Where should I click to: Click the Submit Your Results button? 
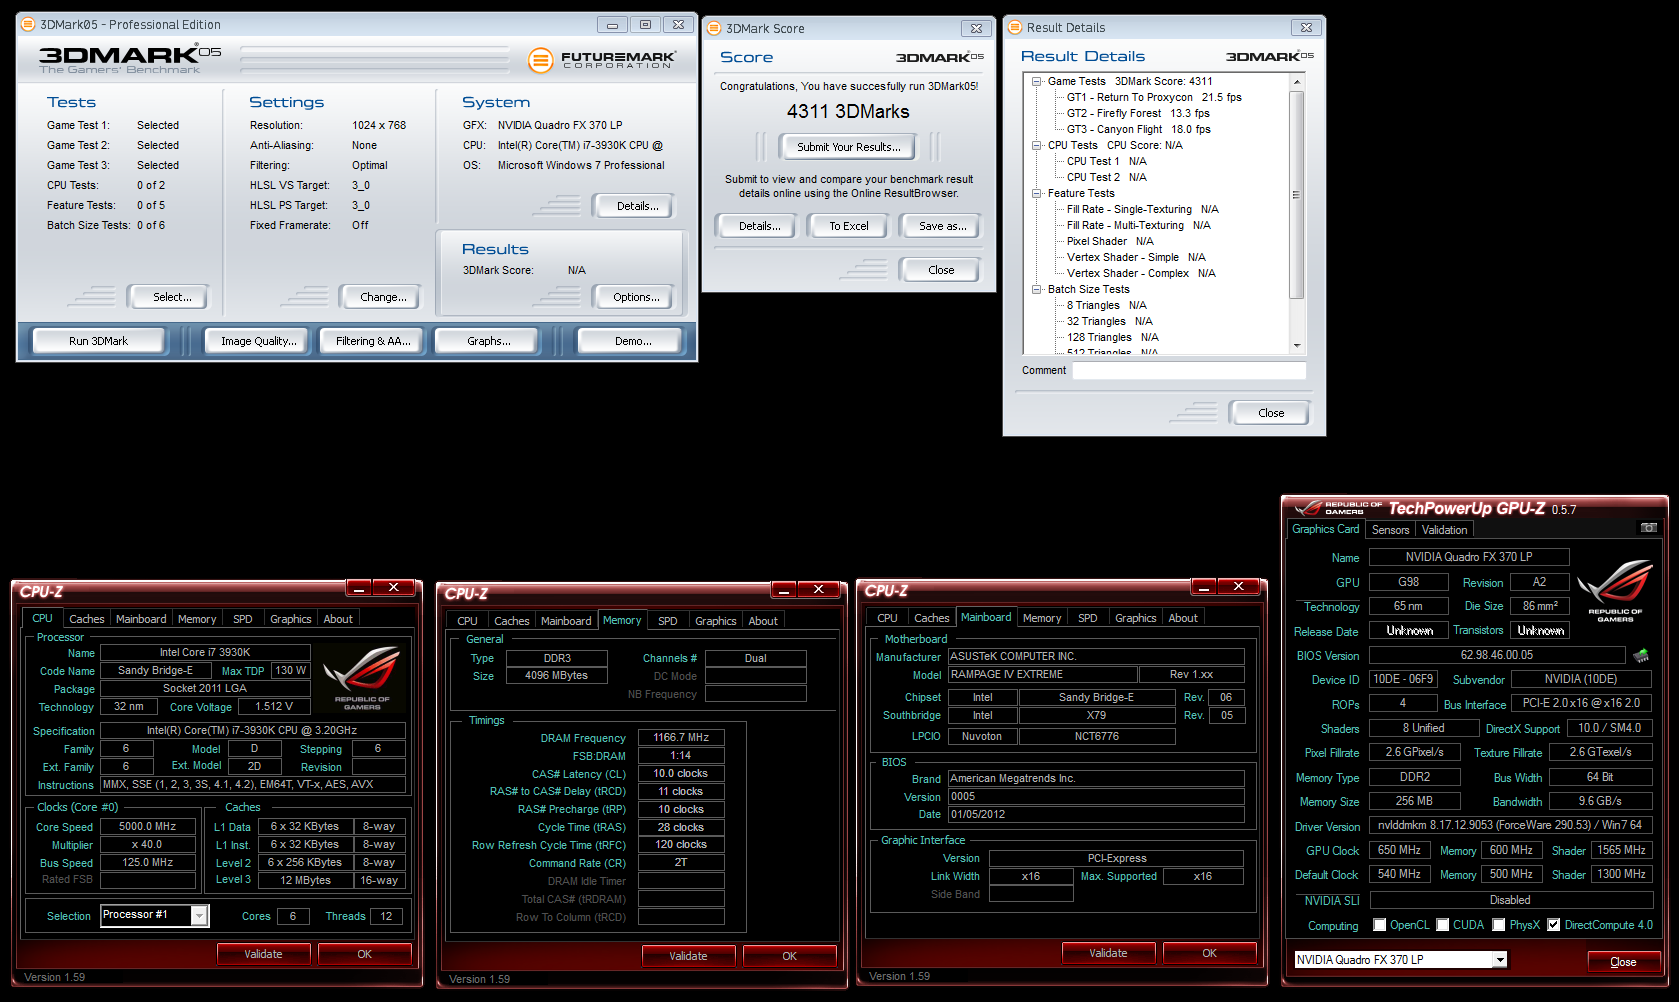click(849, 147)
